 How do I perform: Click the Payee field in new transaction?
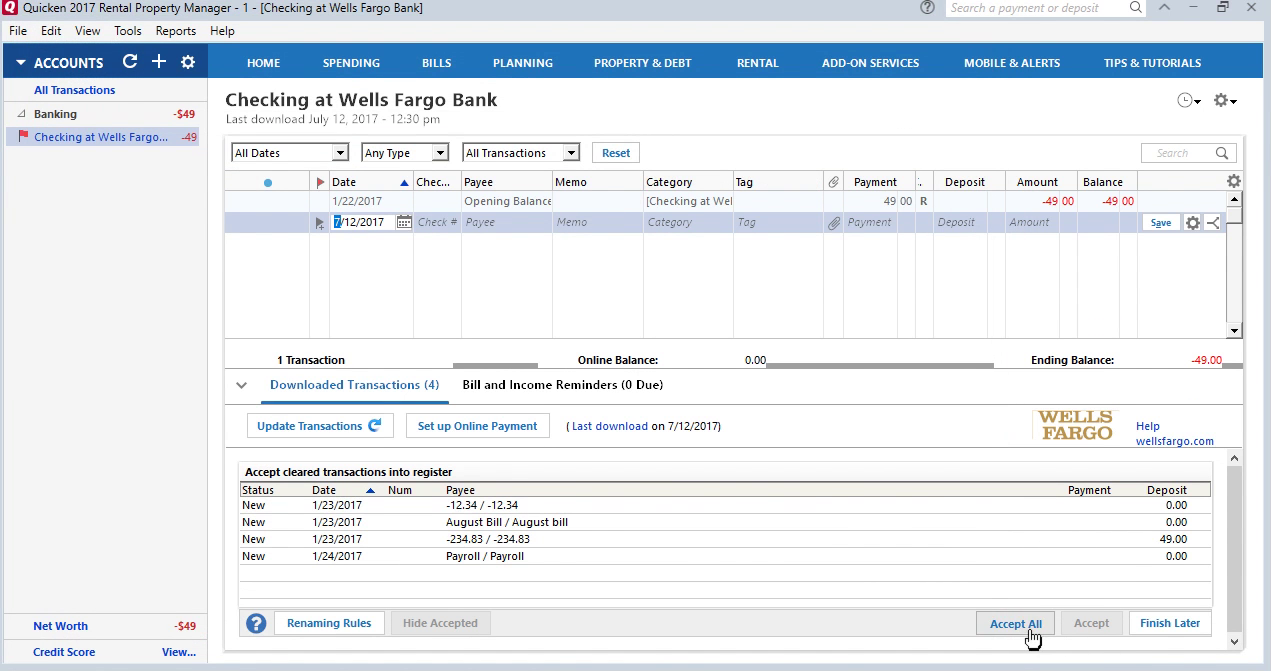[x=506, y=222]
